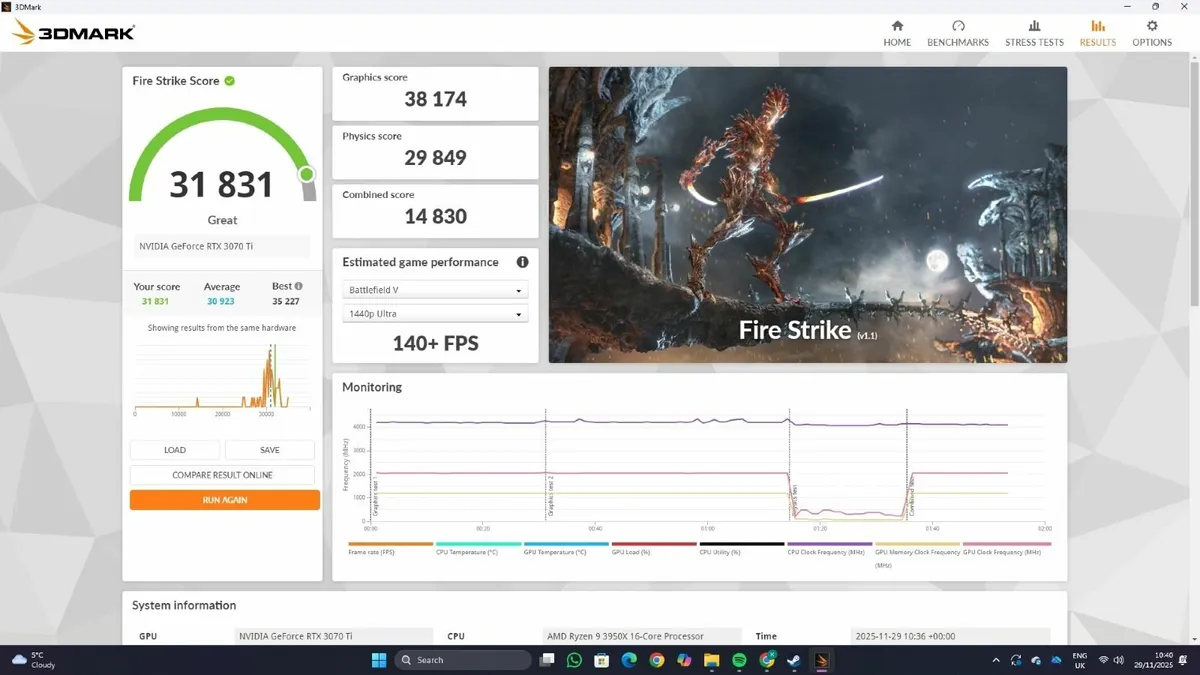The image size is (1200, 675).
Task: Click the Benchmarks gauge icon
Action: coord(958,30)
